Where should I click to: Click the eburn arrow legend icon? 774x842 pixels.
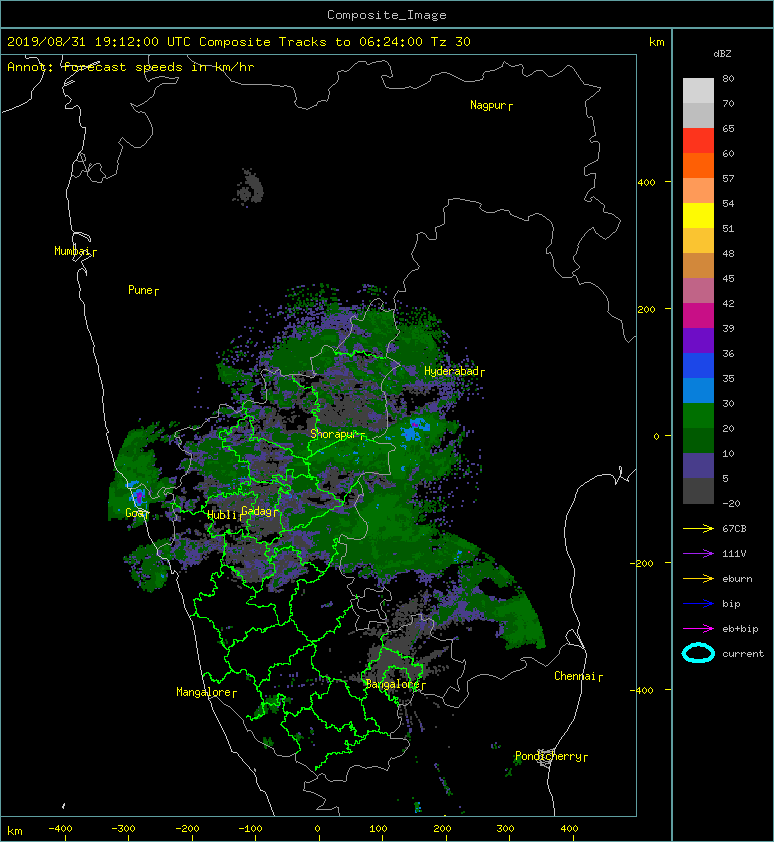point(698,579)
